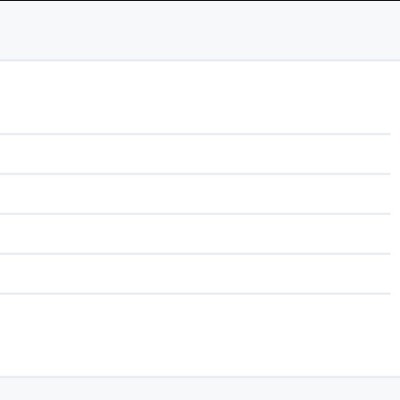Select the fourth empty list row
The image size is (400, 400).
195,234
